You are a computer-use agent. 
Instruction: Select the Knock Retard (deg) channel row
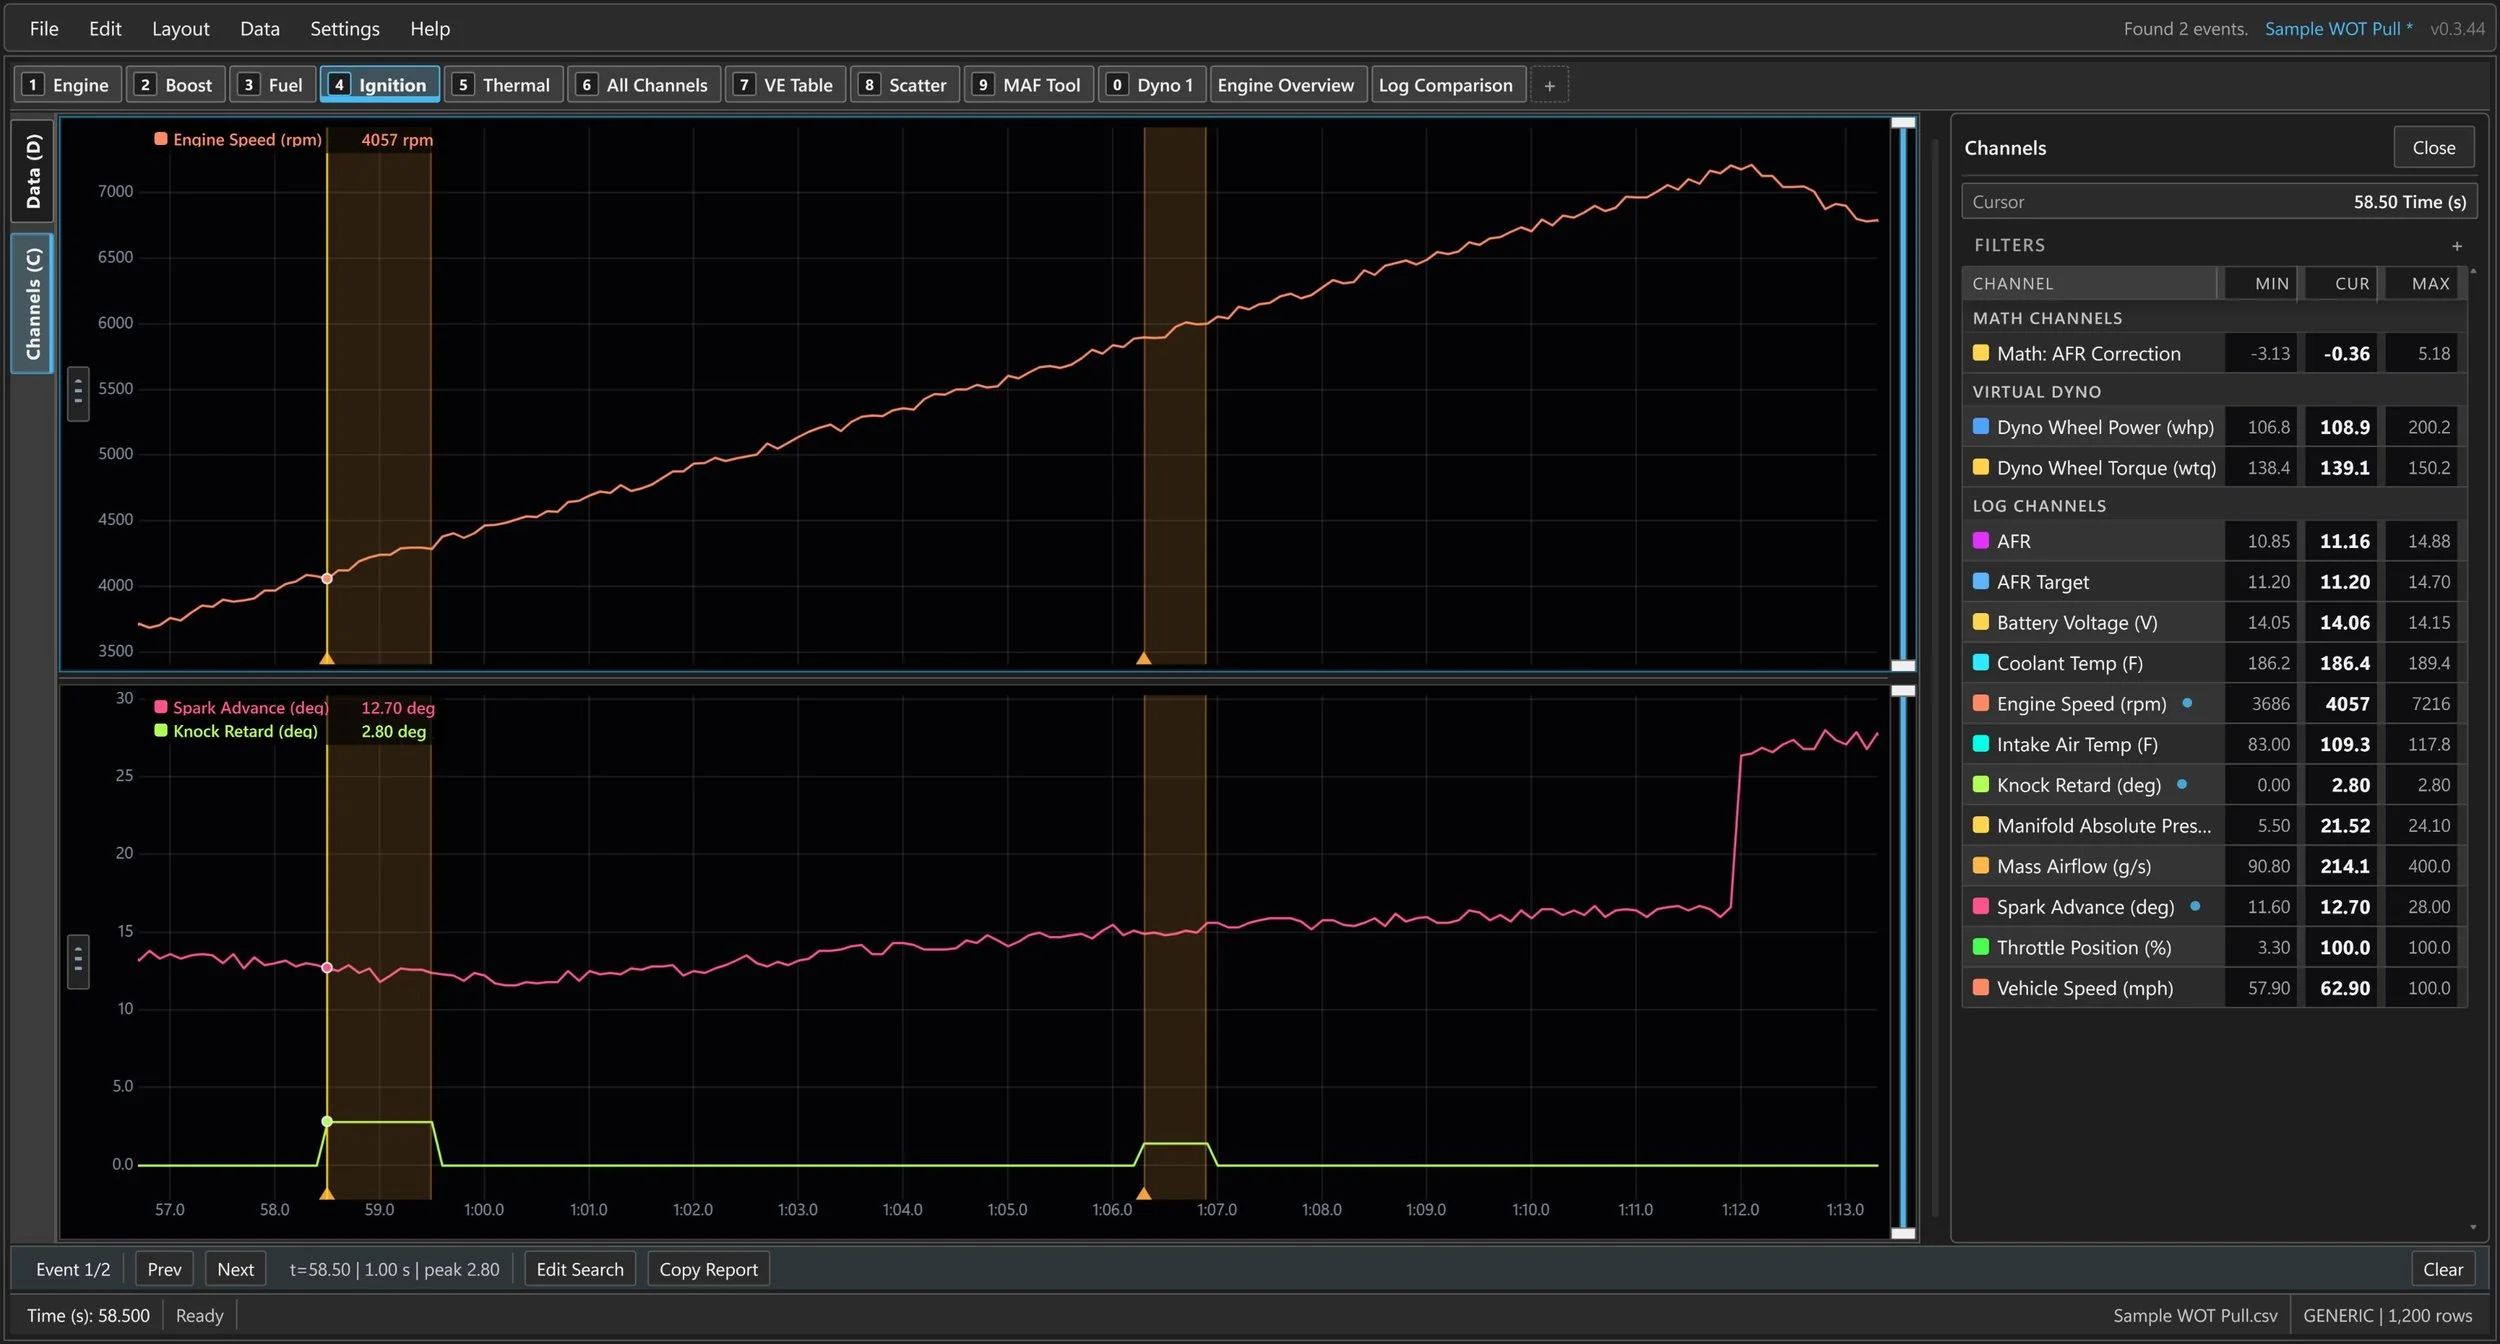pos(2214,785)
